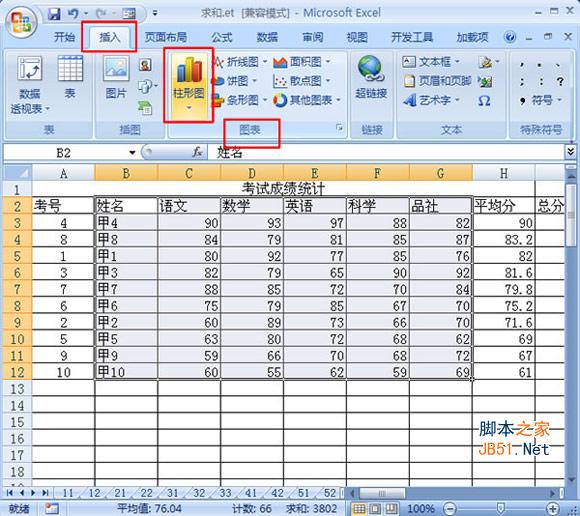Select the 插入 (Insert) tab

109,37
